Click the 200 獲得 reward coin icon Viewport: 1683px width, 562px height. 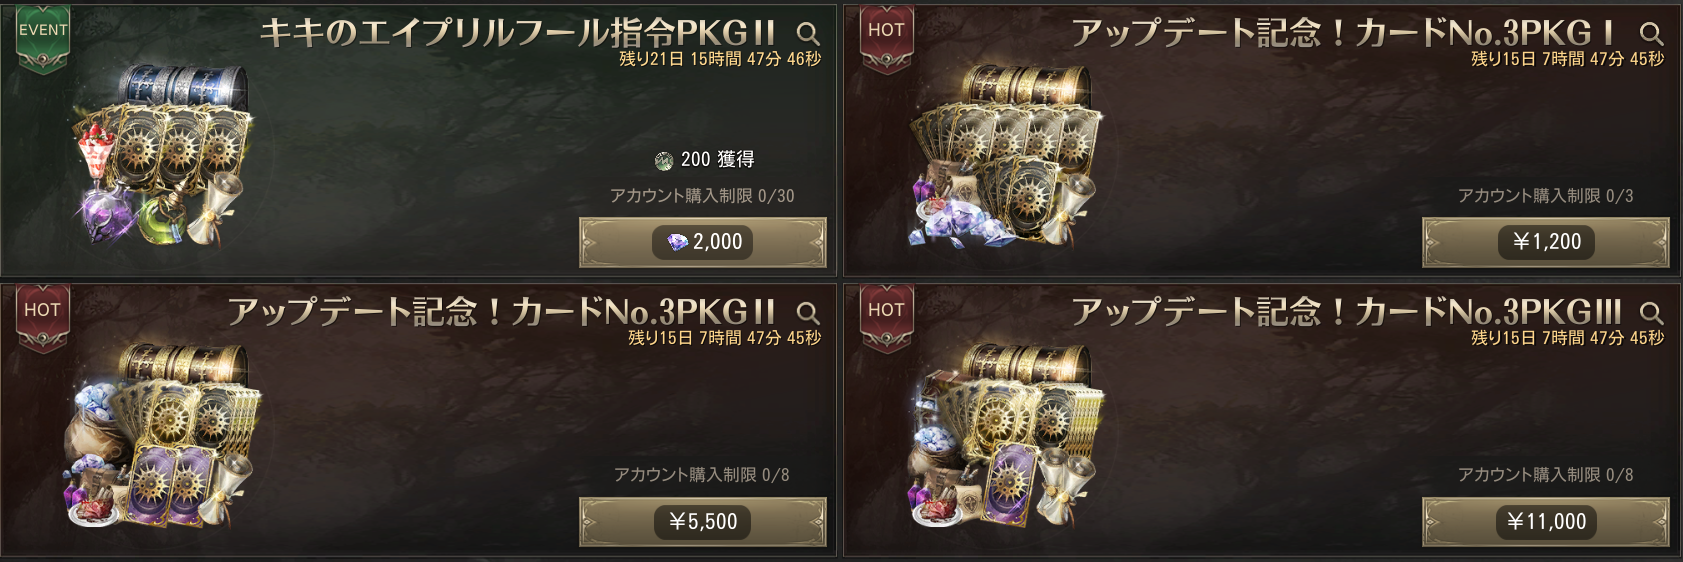point(663,161)
